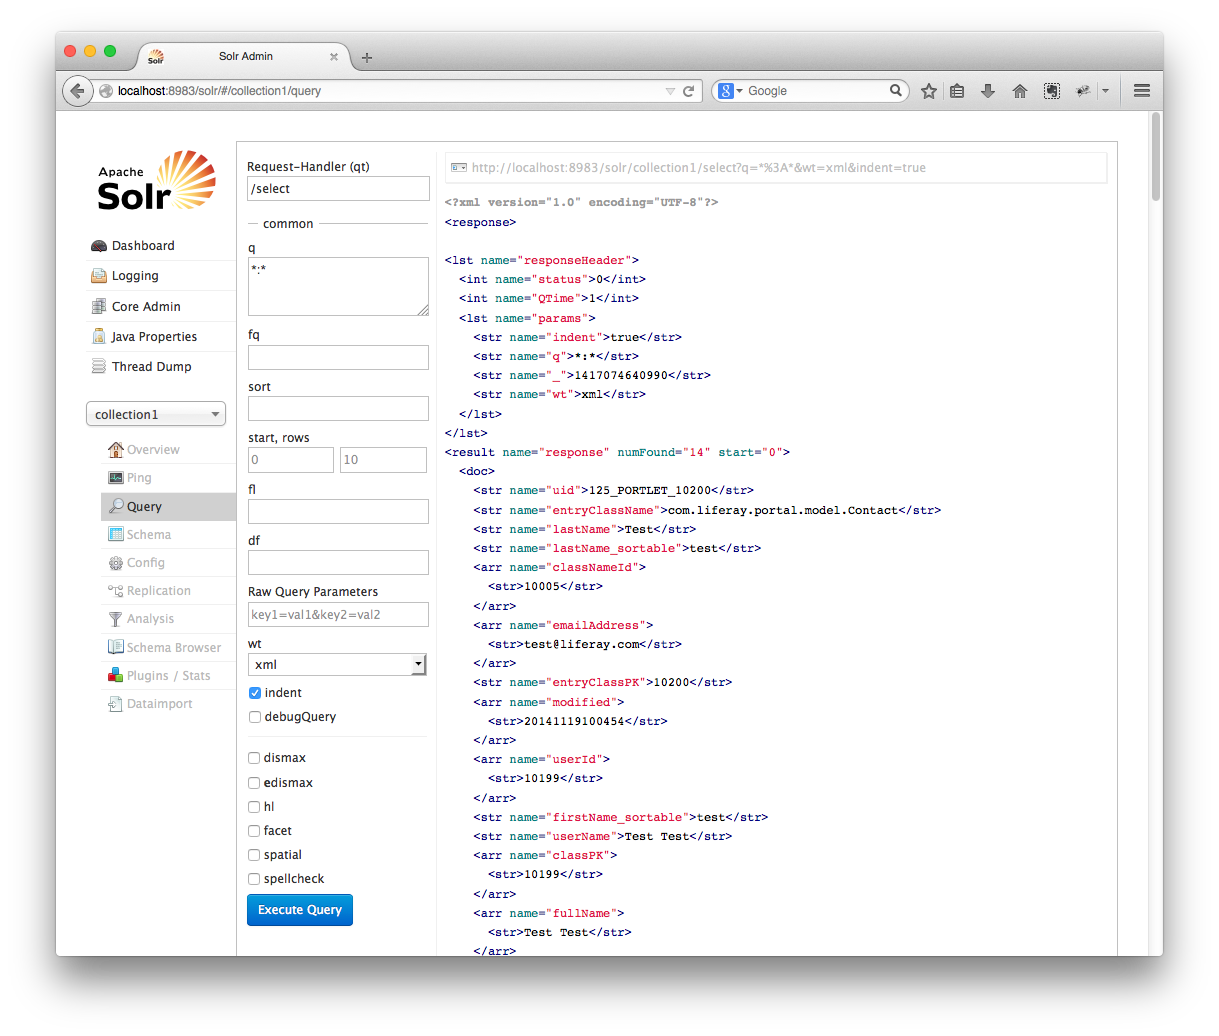Open the URL bar history dropdown arrow
Screen dimensions: 1219x1036
coord(670,91)
